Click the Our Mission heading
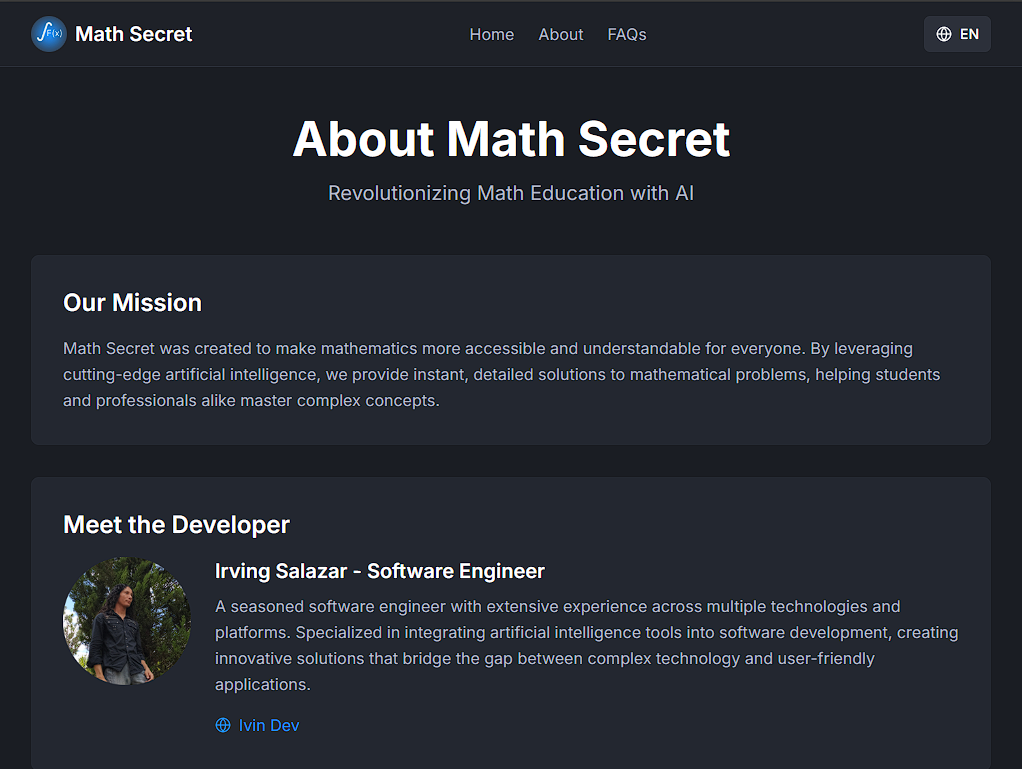 tap(132, 302)
